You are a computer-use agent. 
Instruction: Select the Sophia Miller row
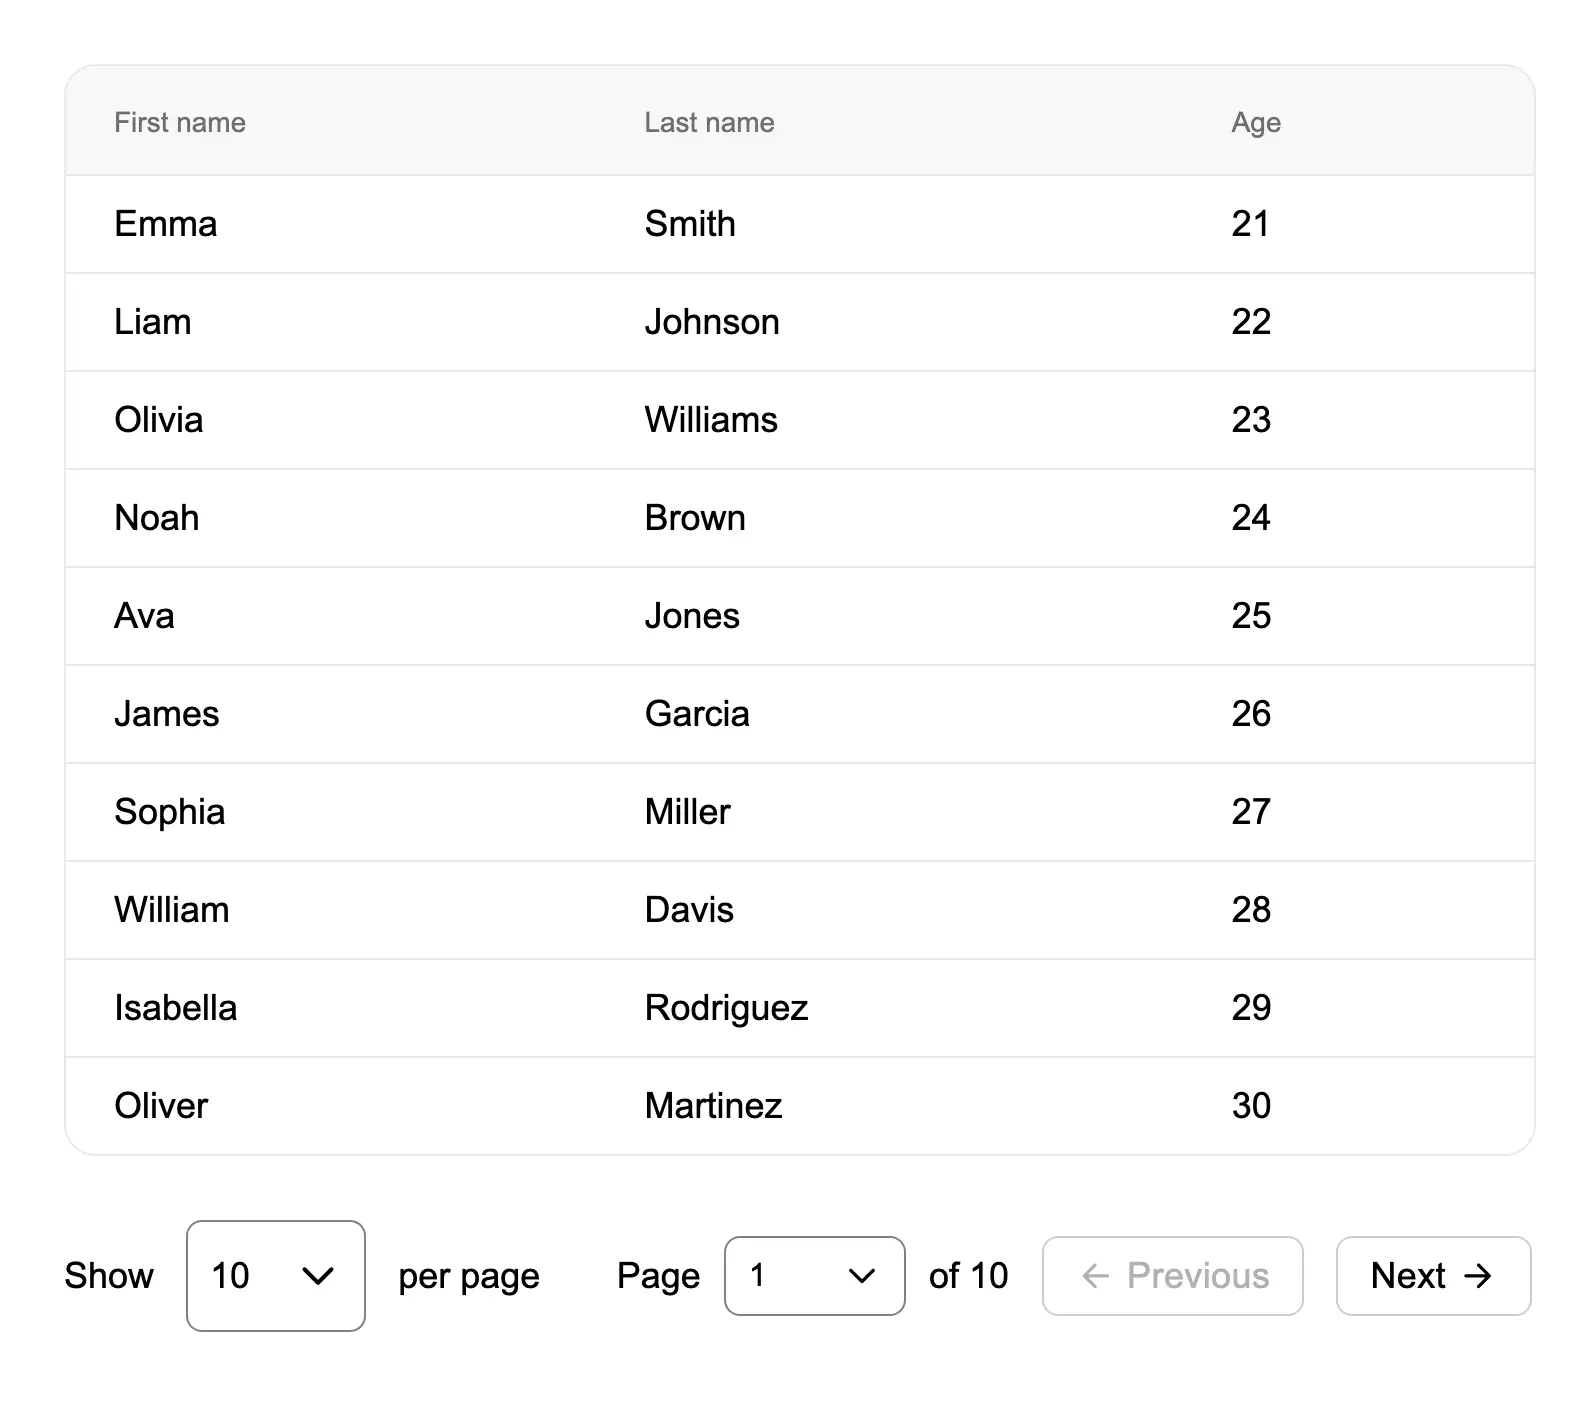point(799,812)
